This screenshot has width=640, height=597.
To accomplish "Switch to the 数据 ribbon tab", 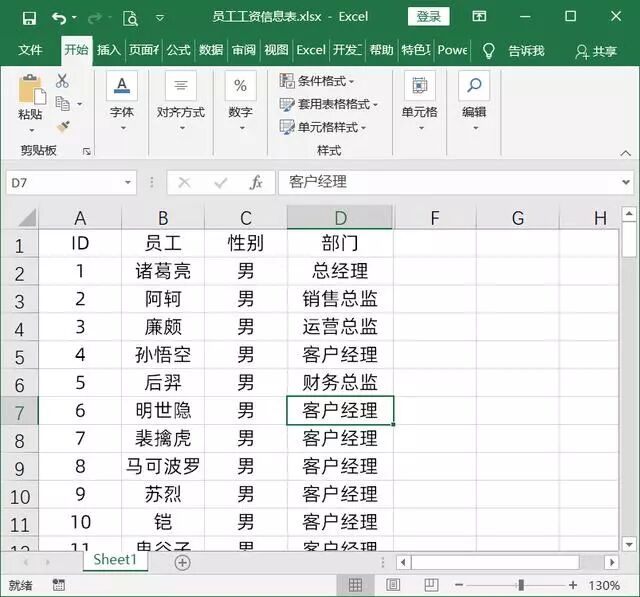I will (x=211, y=50).
